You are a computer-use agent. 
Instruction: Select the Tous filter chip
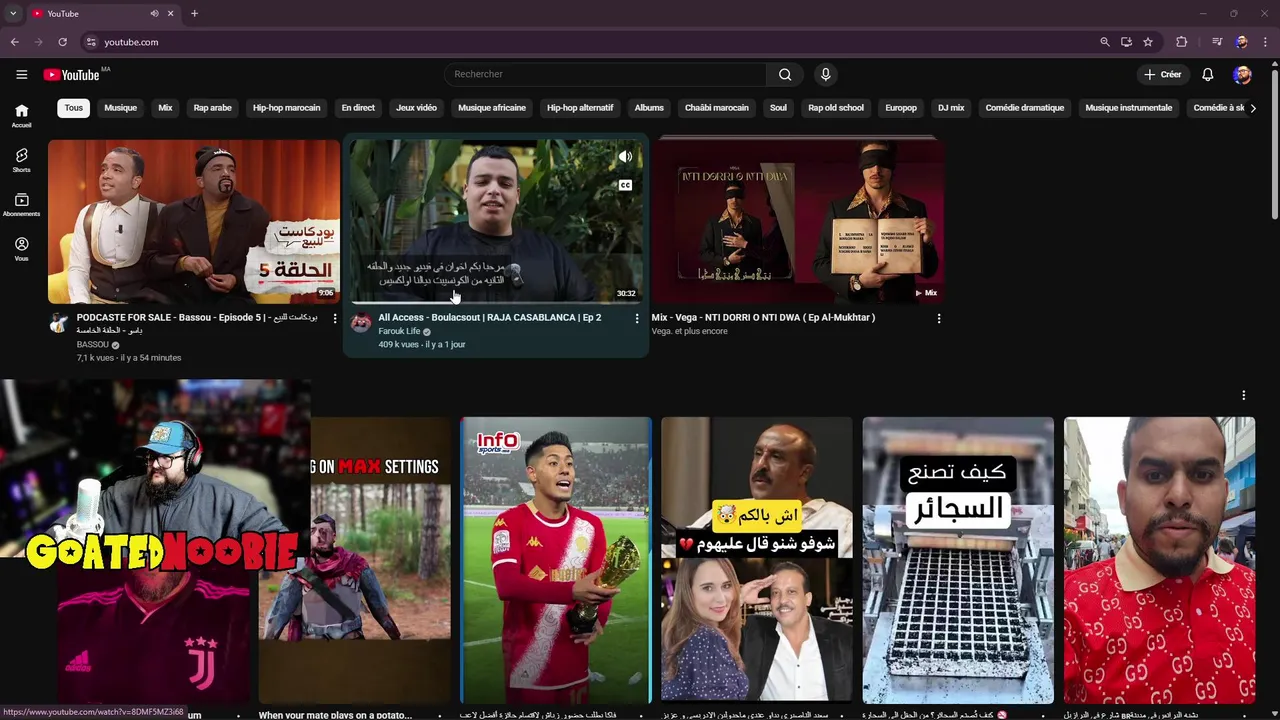click(x=74, y=108)
